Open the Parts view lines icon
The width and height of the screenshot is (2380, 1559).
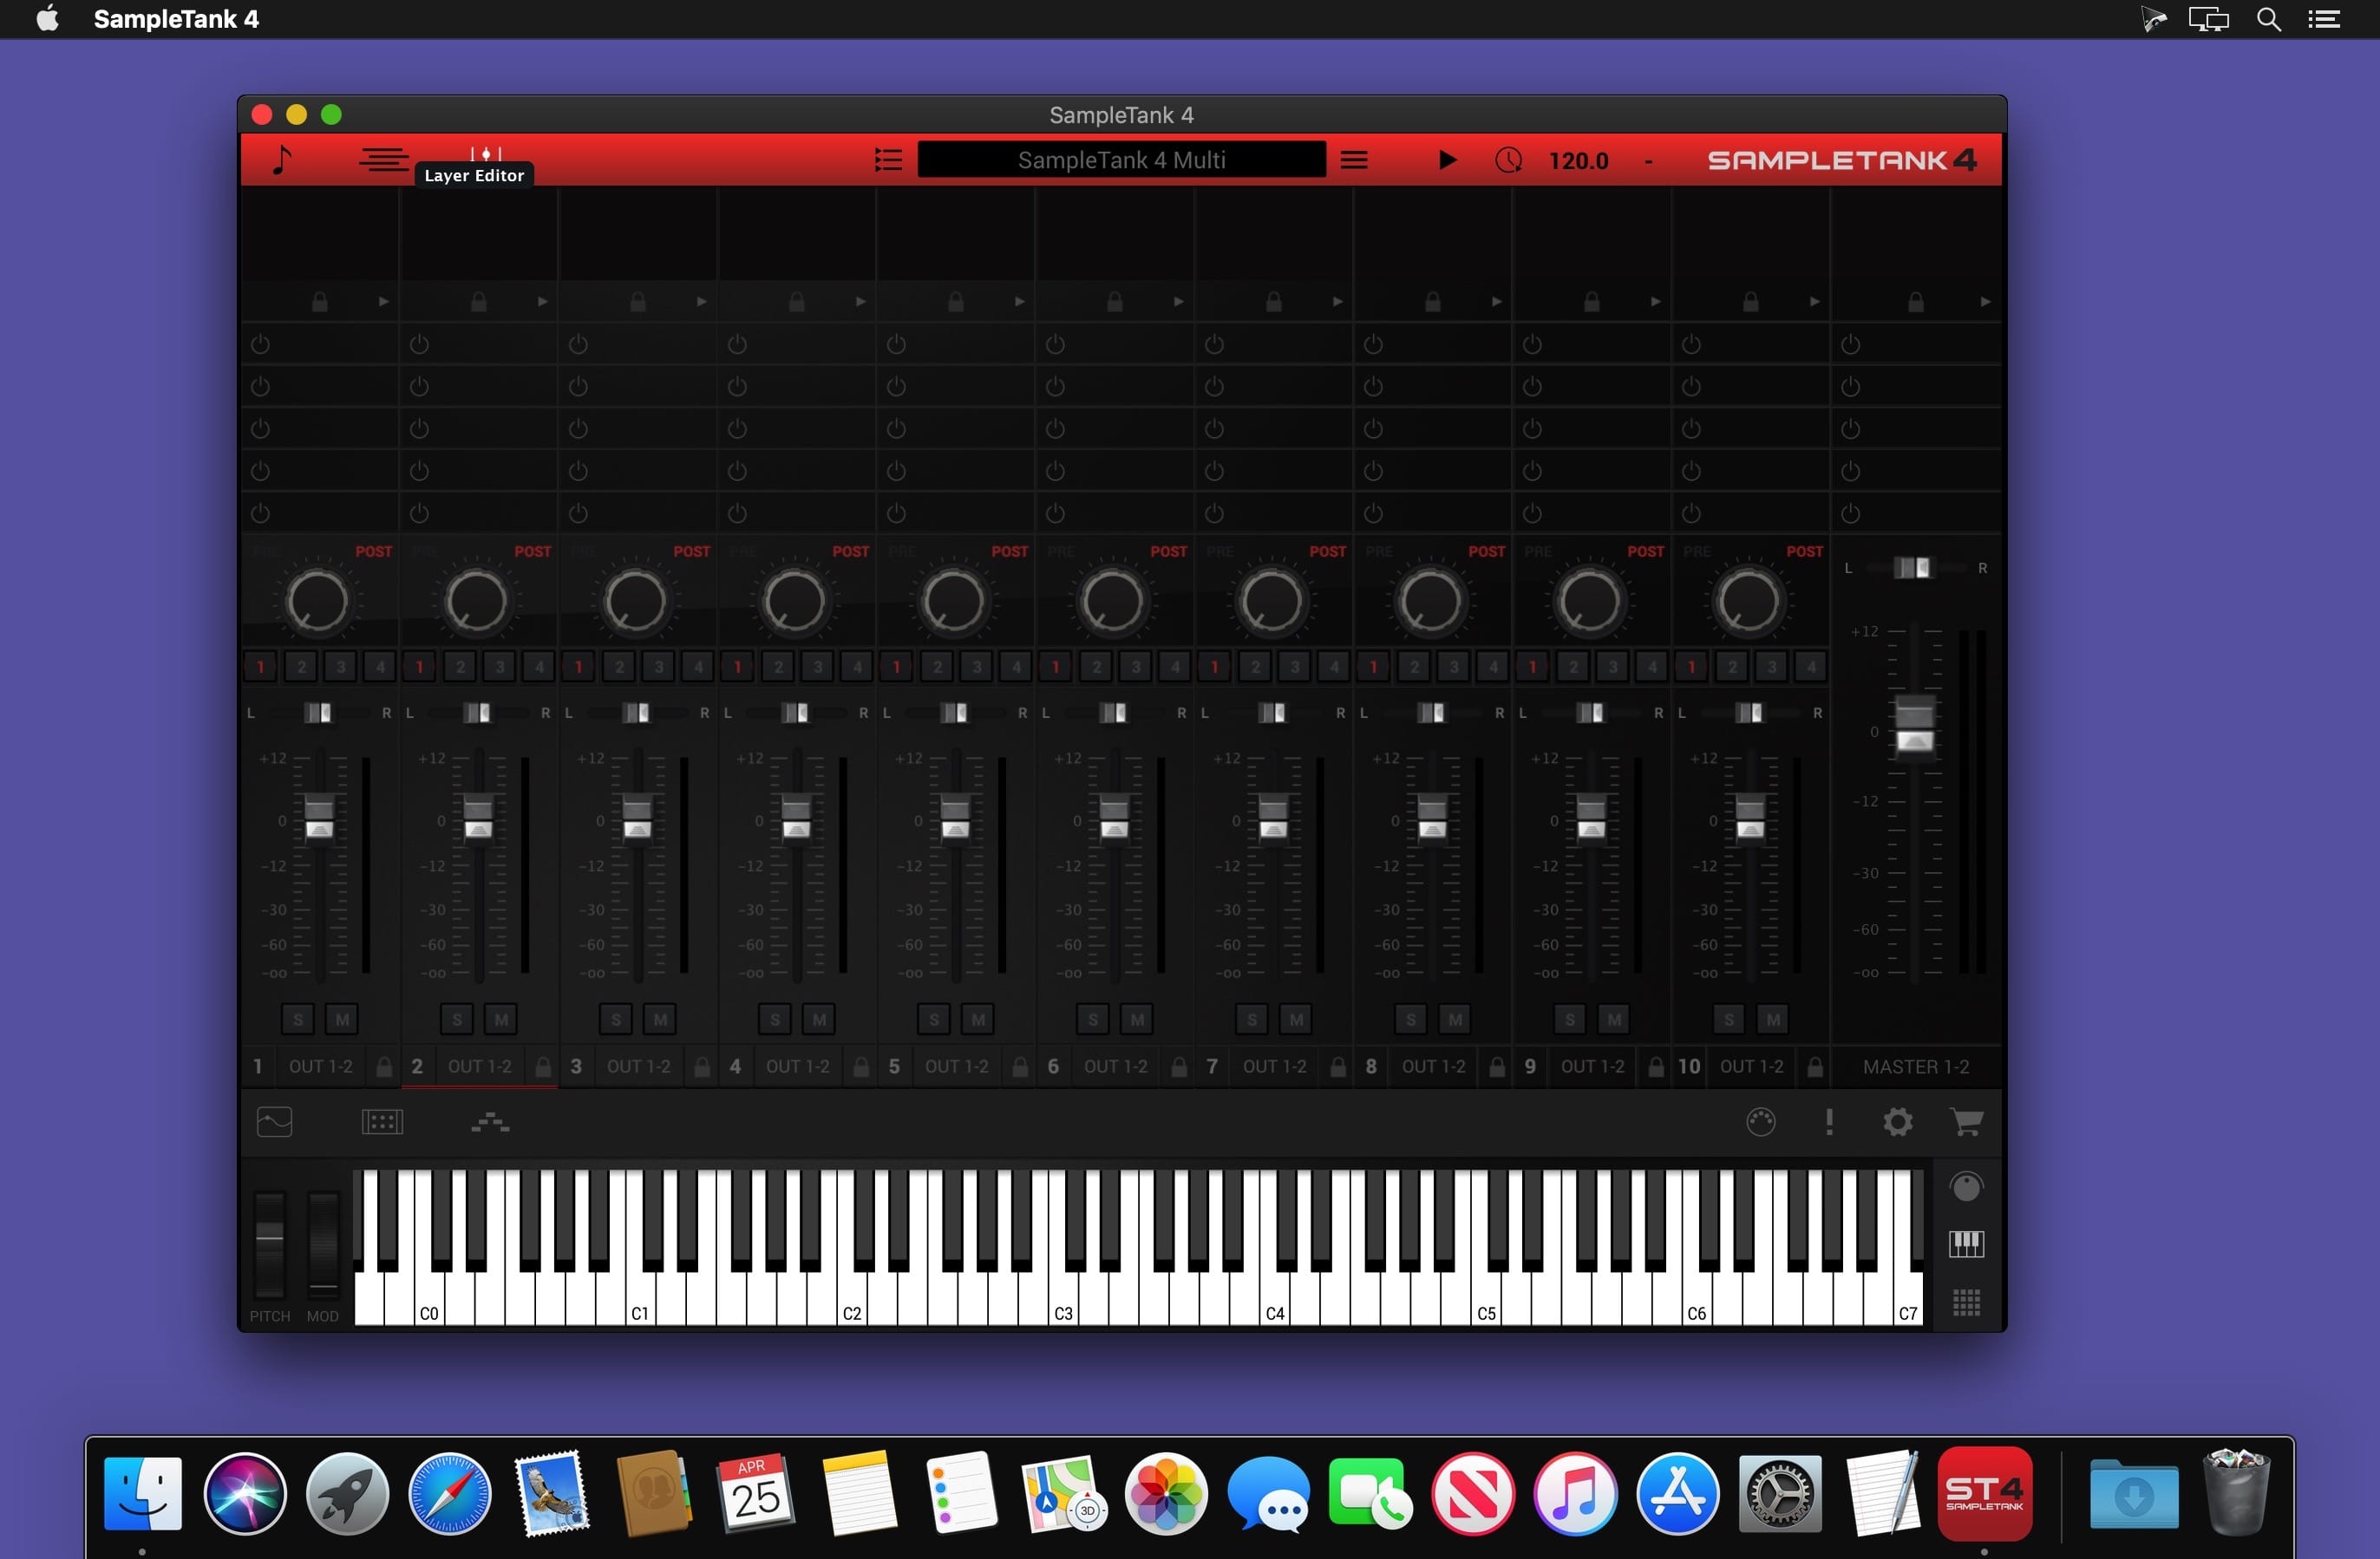point(384,160)
